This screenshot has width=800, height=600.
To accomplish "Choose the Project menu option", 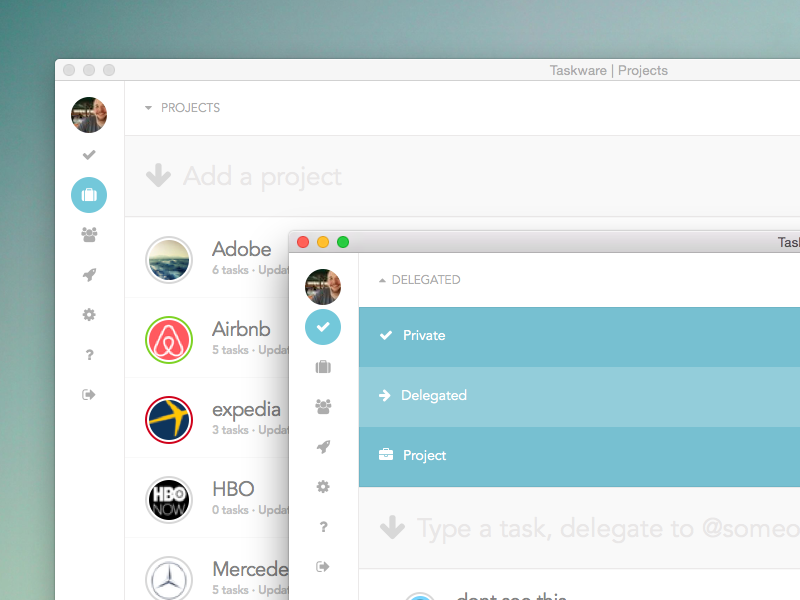I will point(579,456).
